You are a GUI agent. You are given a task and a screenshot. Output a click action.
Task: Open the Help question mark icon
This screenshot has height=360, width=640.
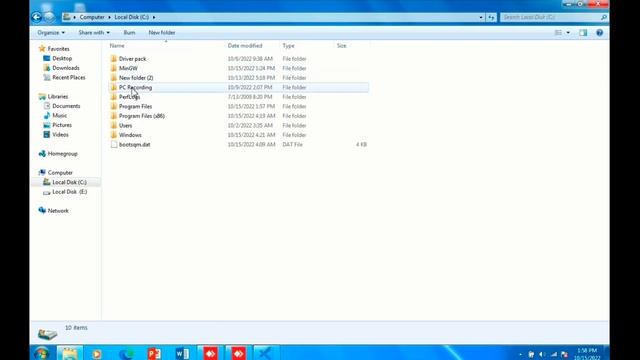600,33
